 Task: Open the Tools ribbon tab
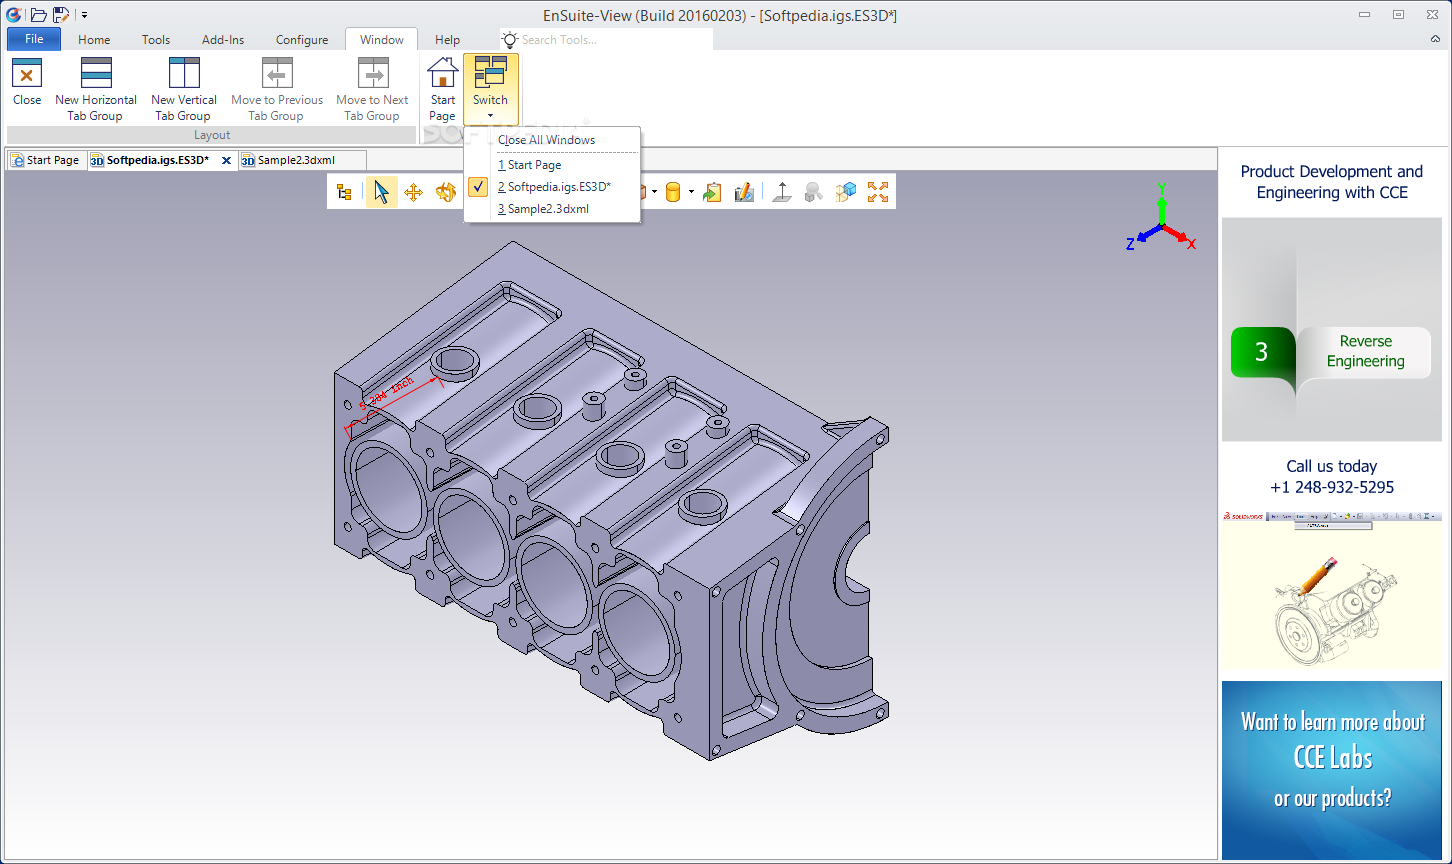coord(156,40)
